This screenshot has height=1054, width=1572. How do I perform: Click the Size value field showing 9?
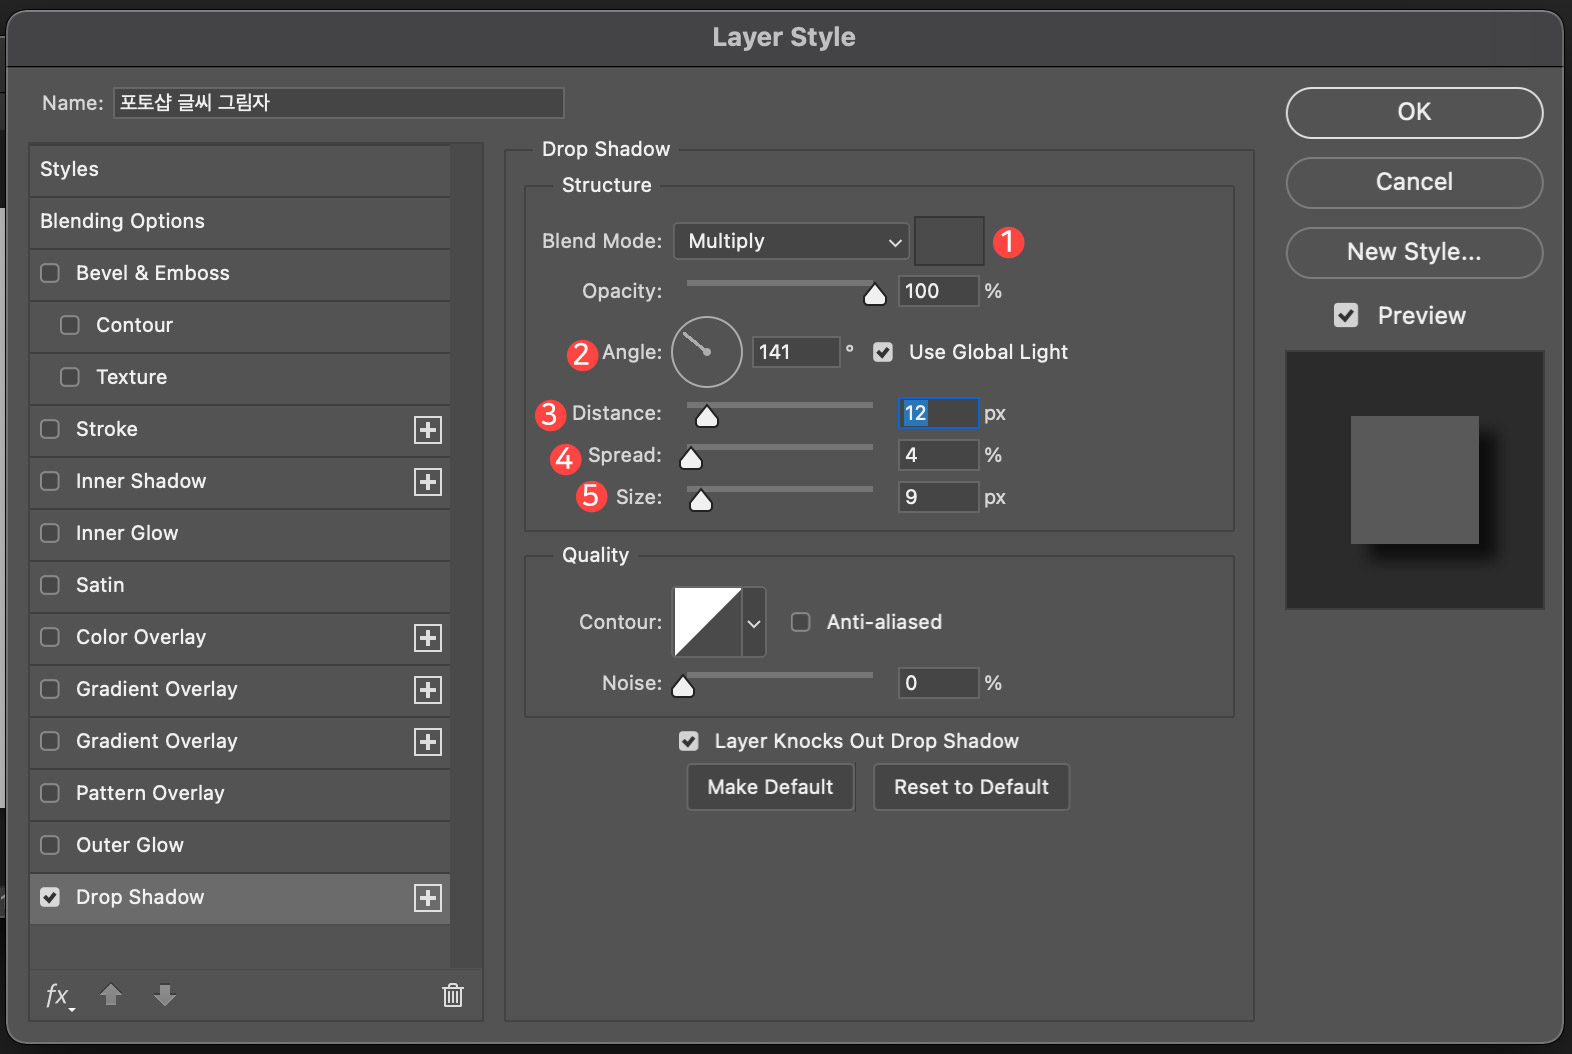click(x=938, y=497)
